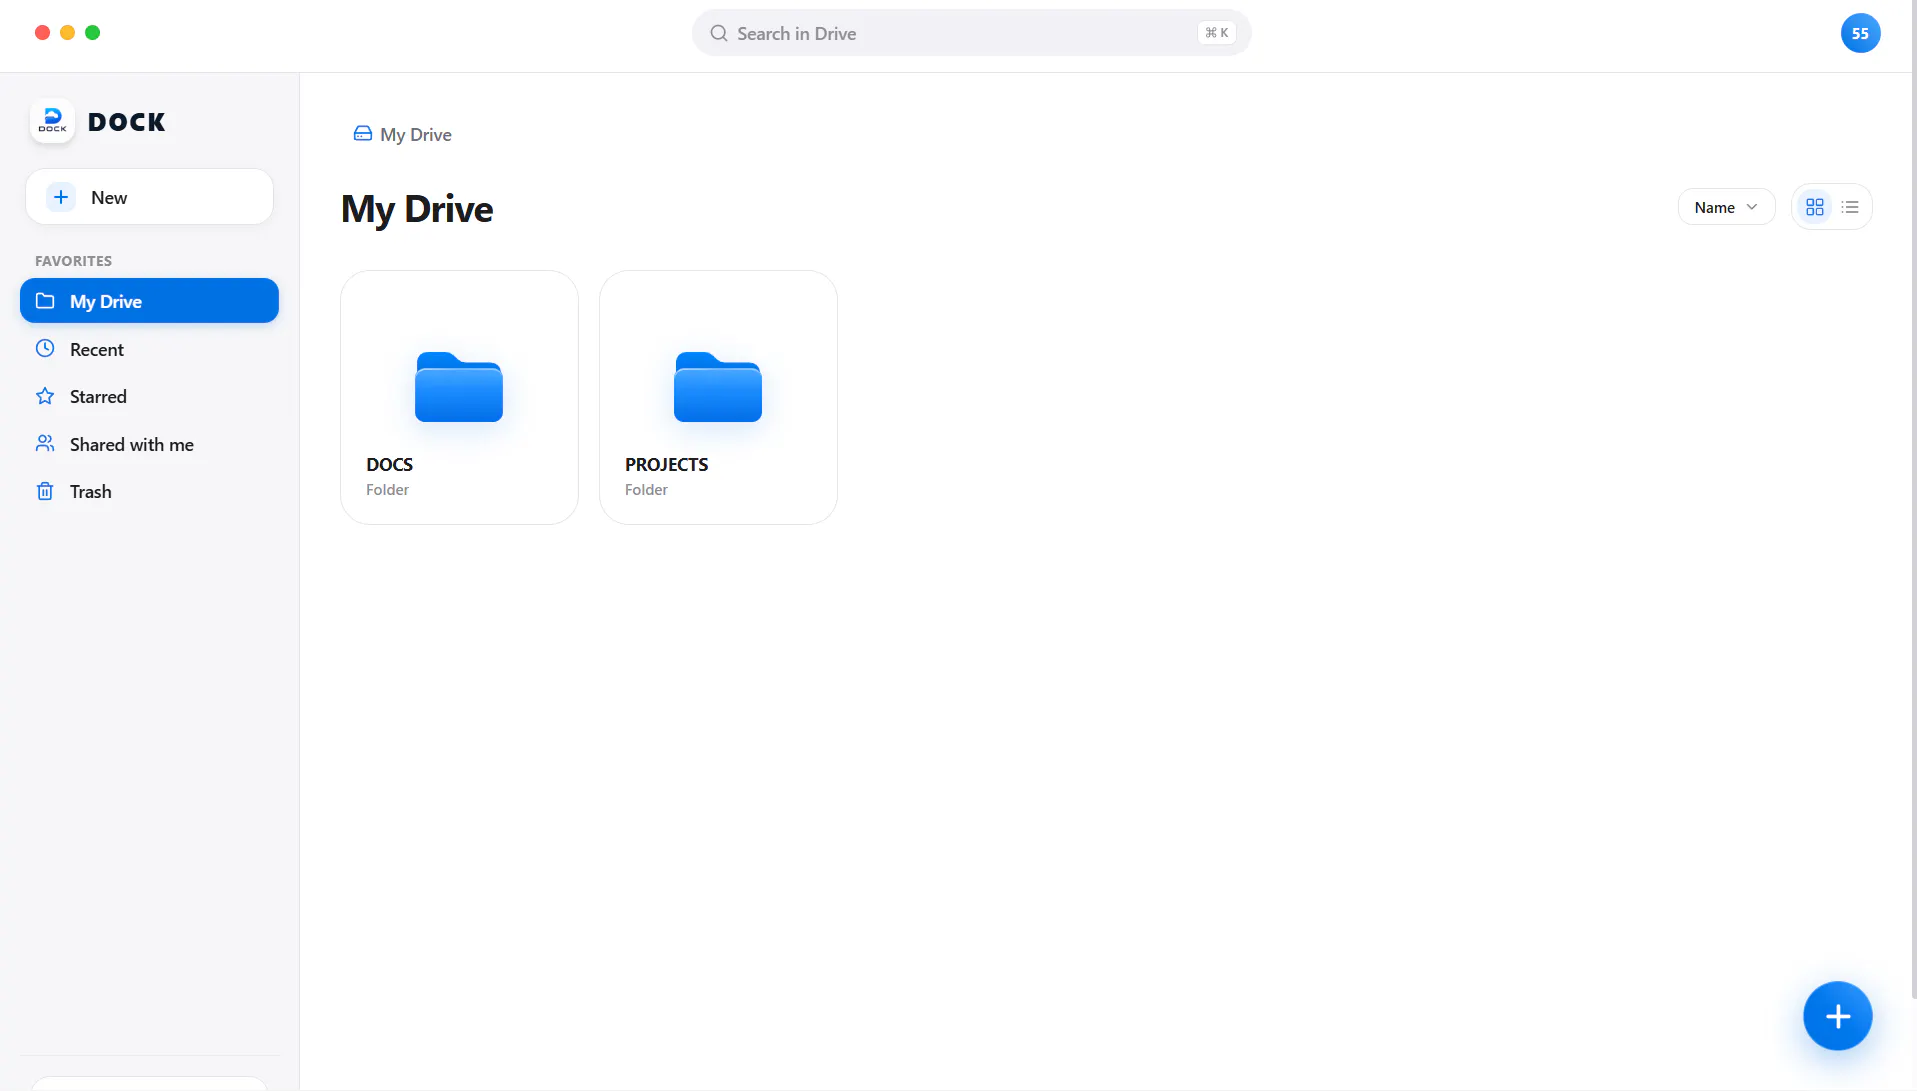Click the drive icon in breadcrumb
Viewport: 1917px width, 1091px height.
coord(363,134)
